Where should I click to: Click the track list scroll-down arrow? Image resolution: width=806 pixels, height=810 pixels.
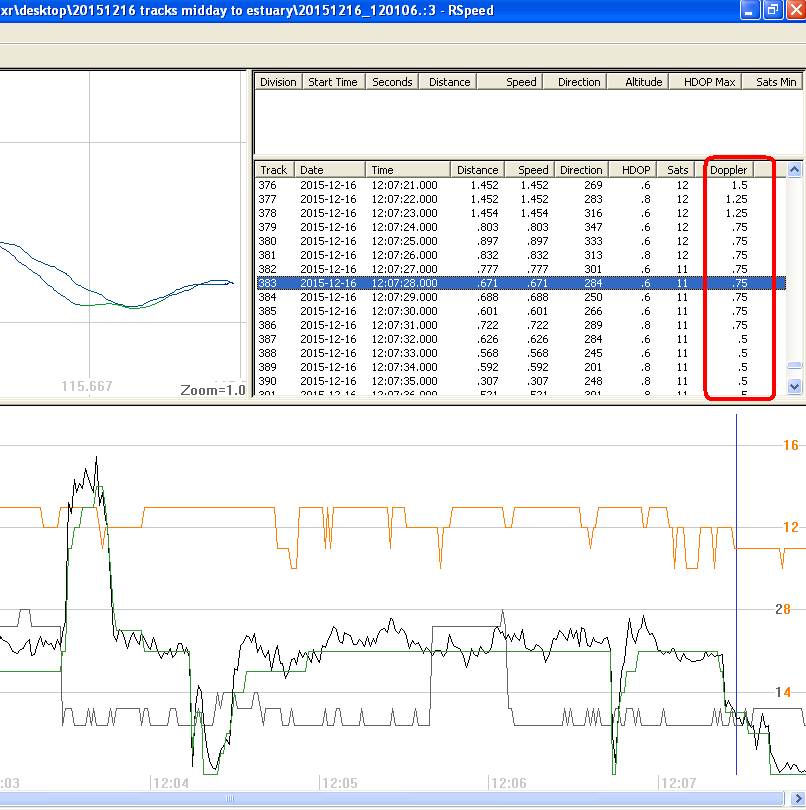click(x=795, y=386)
